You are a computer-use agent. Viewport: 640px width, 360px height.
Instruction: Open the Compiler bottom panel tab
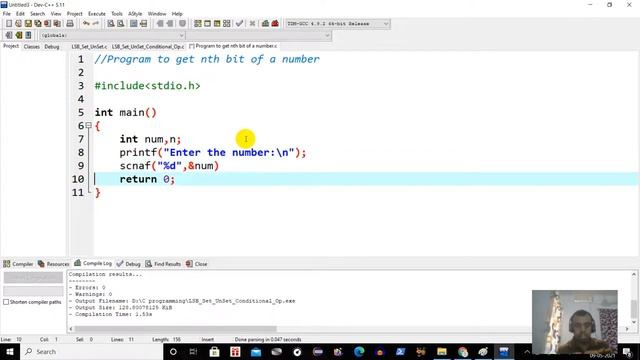pyautogui.click(x=18, y=264)
